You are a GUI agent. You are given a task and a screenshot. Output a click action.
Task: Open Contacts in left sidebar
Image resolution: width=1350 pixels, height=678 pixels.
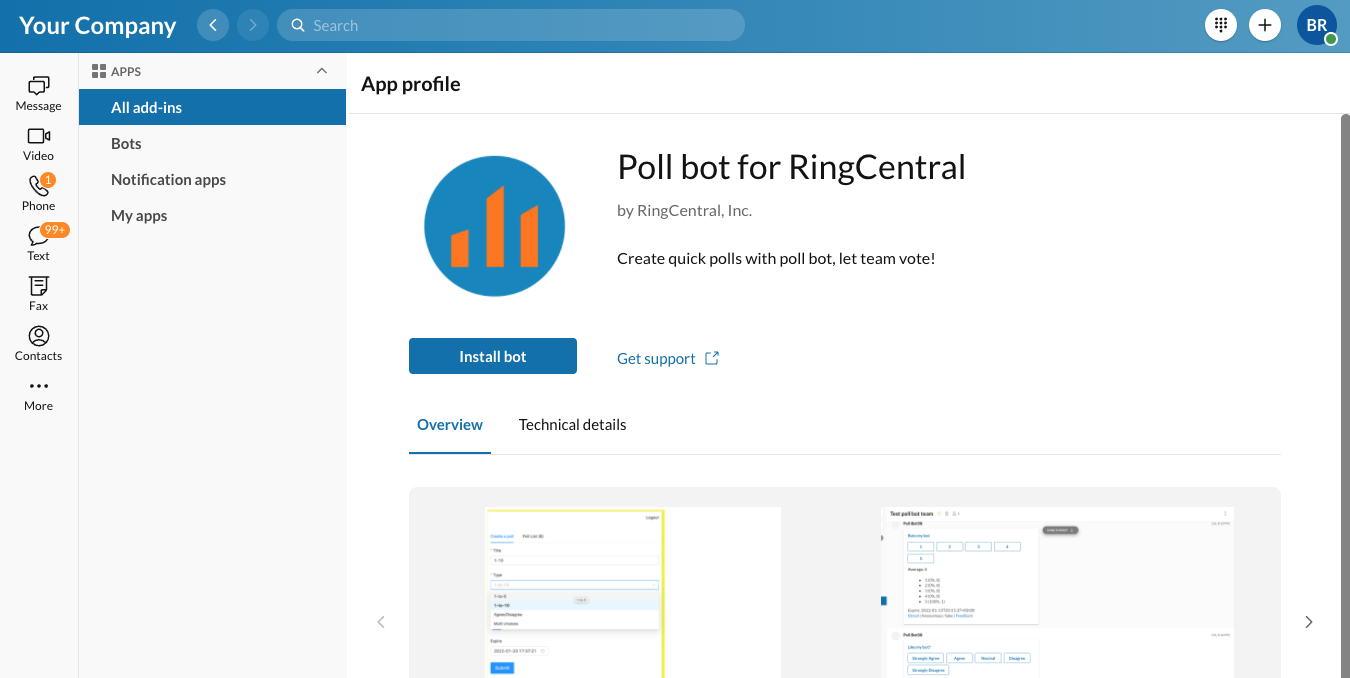tap(38, 344)
